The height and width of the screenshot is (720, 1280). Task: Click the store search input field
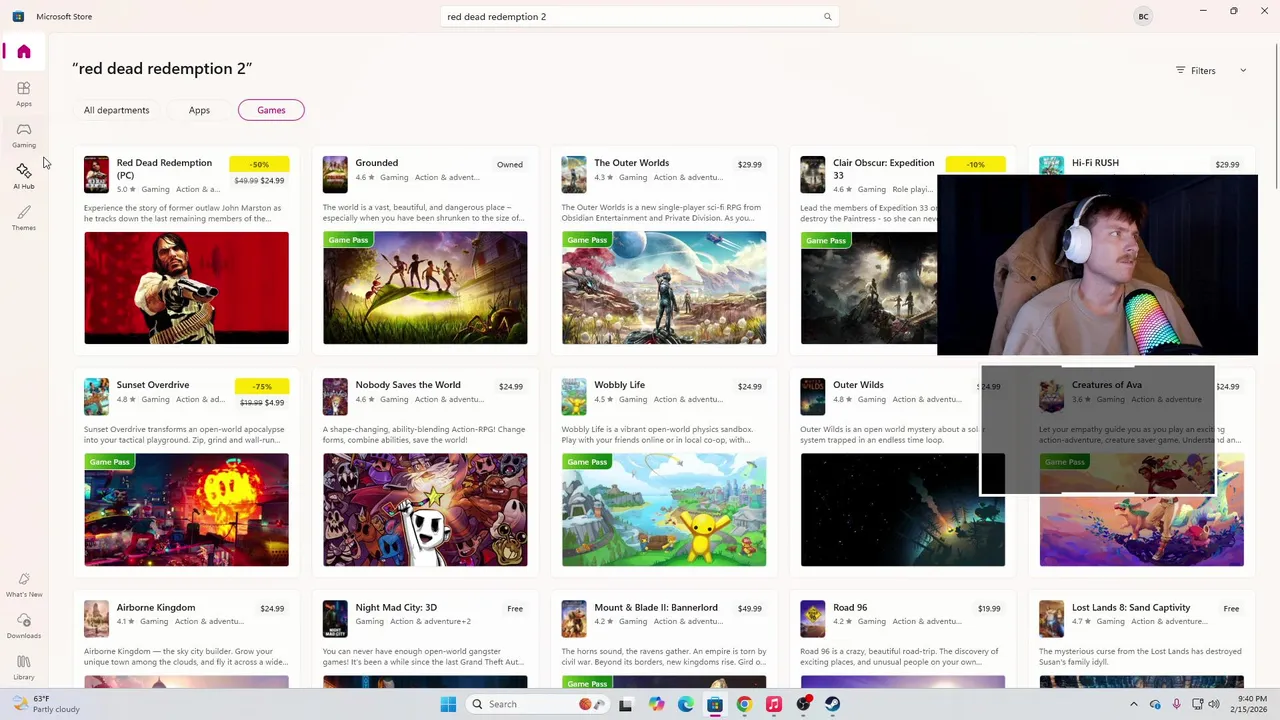pyautogui.click(x=640, y=17)
